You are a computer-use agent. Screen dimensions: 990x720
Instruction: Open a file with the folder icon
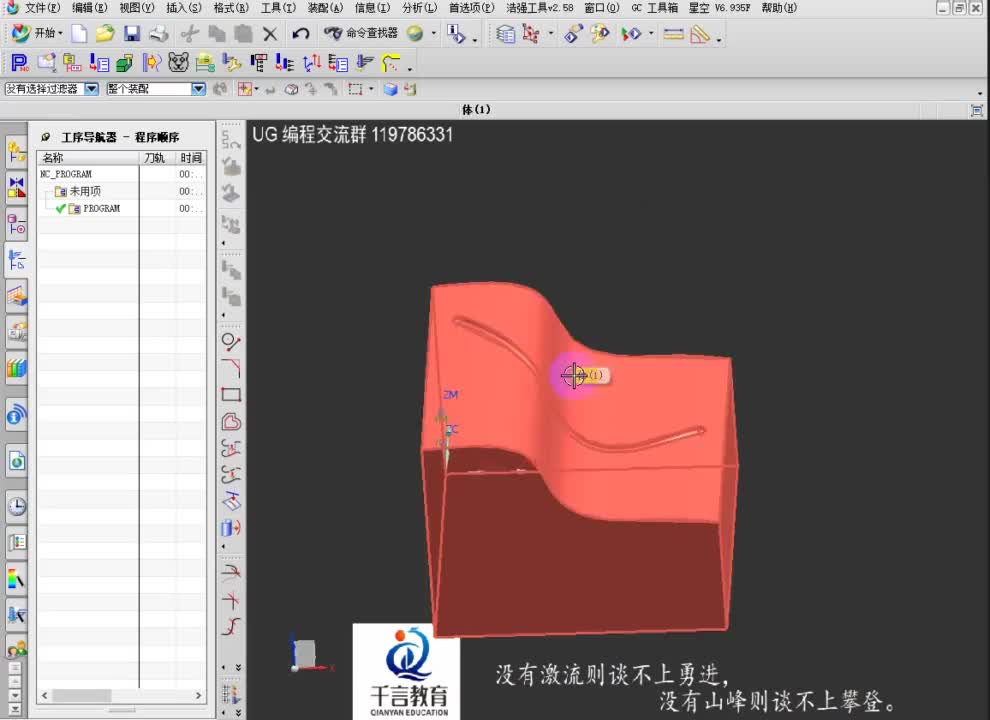[105, 33]
